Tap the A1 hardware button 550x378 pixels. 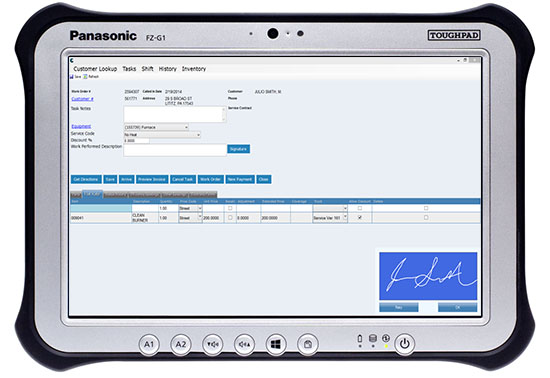tap(149, 344)
